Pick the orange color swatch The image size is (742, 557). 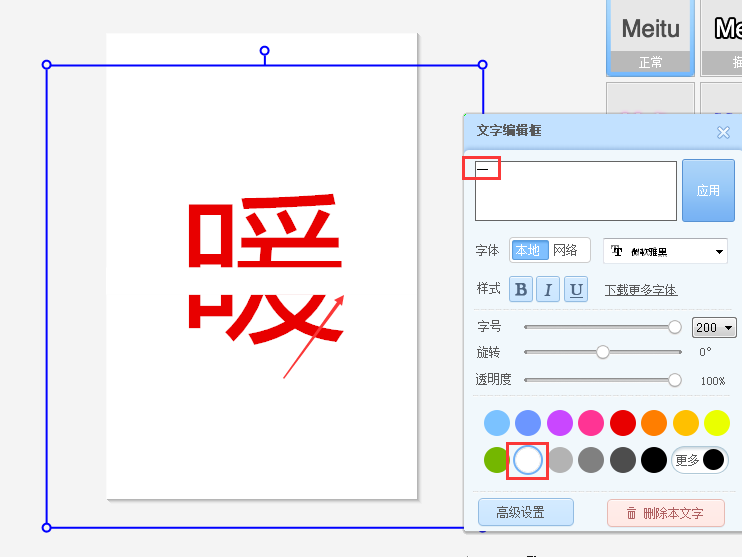[654, 423]
